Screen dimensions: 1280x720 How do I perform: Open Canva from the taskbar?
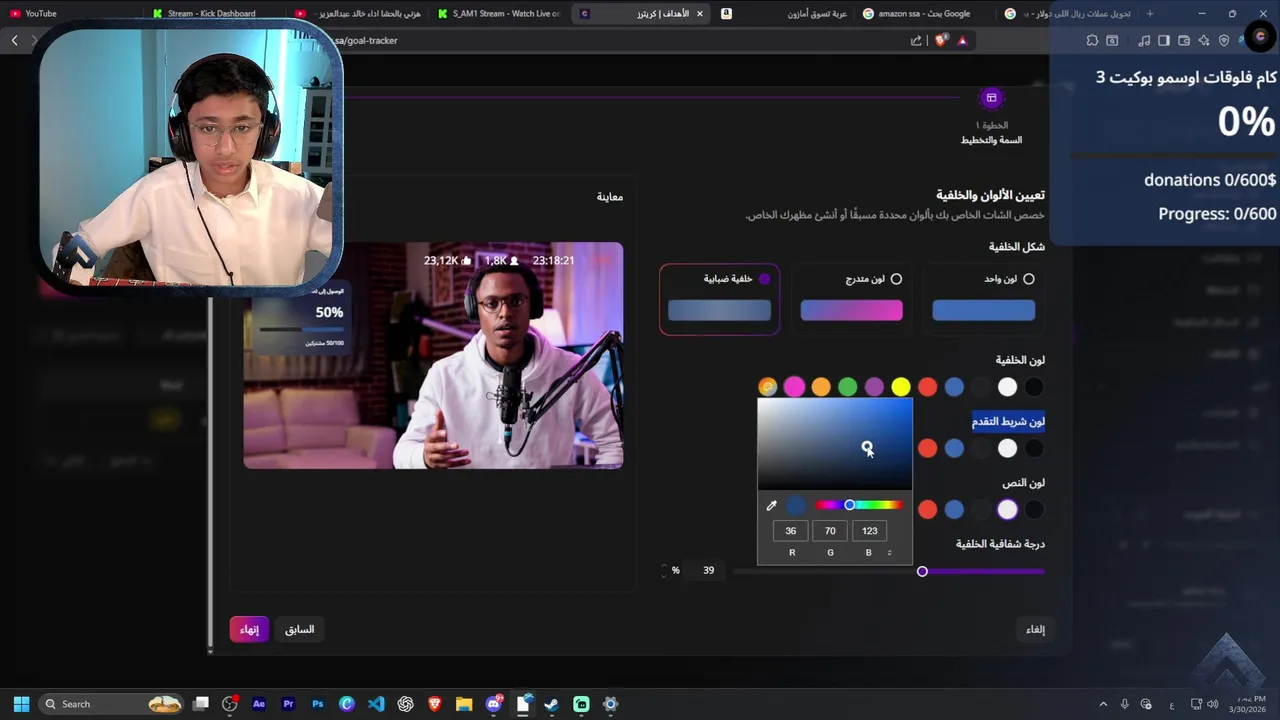coord(347,704)
